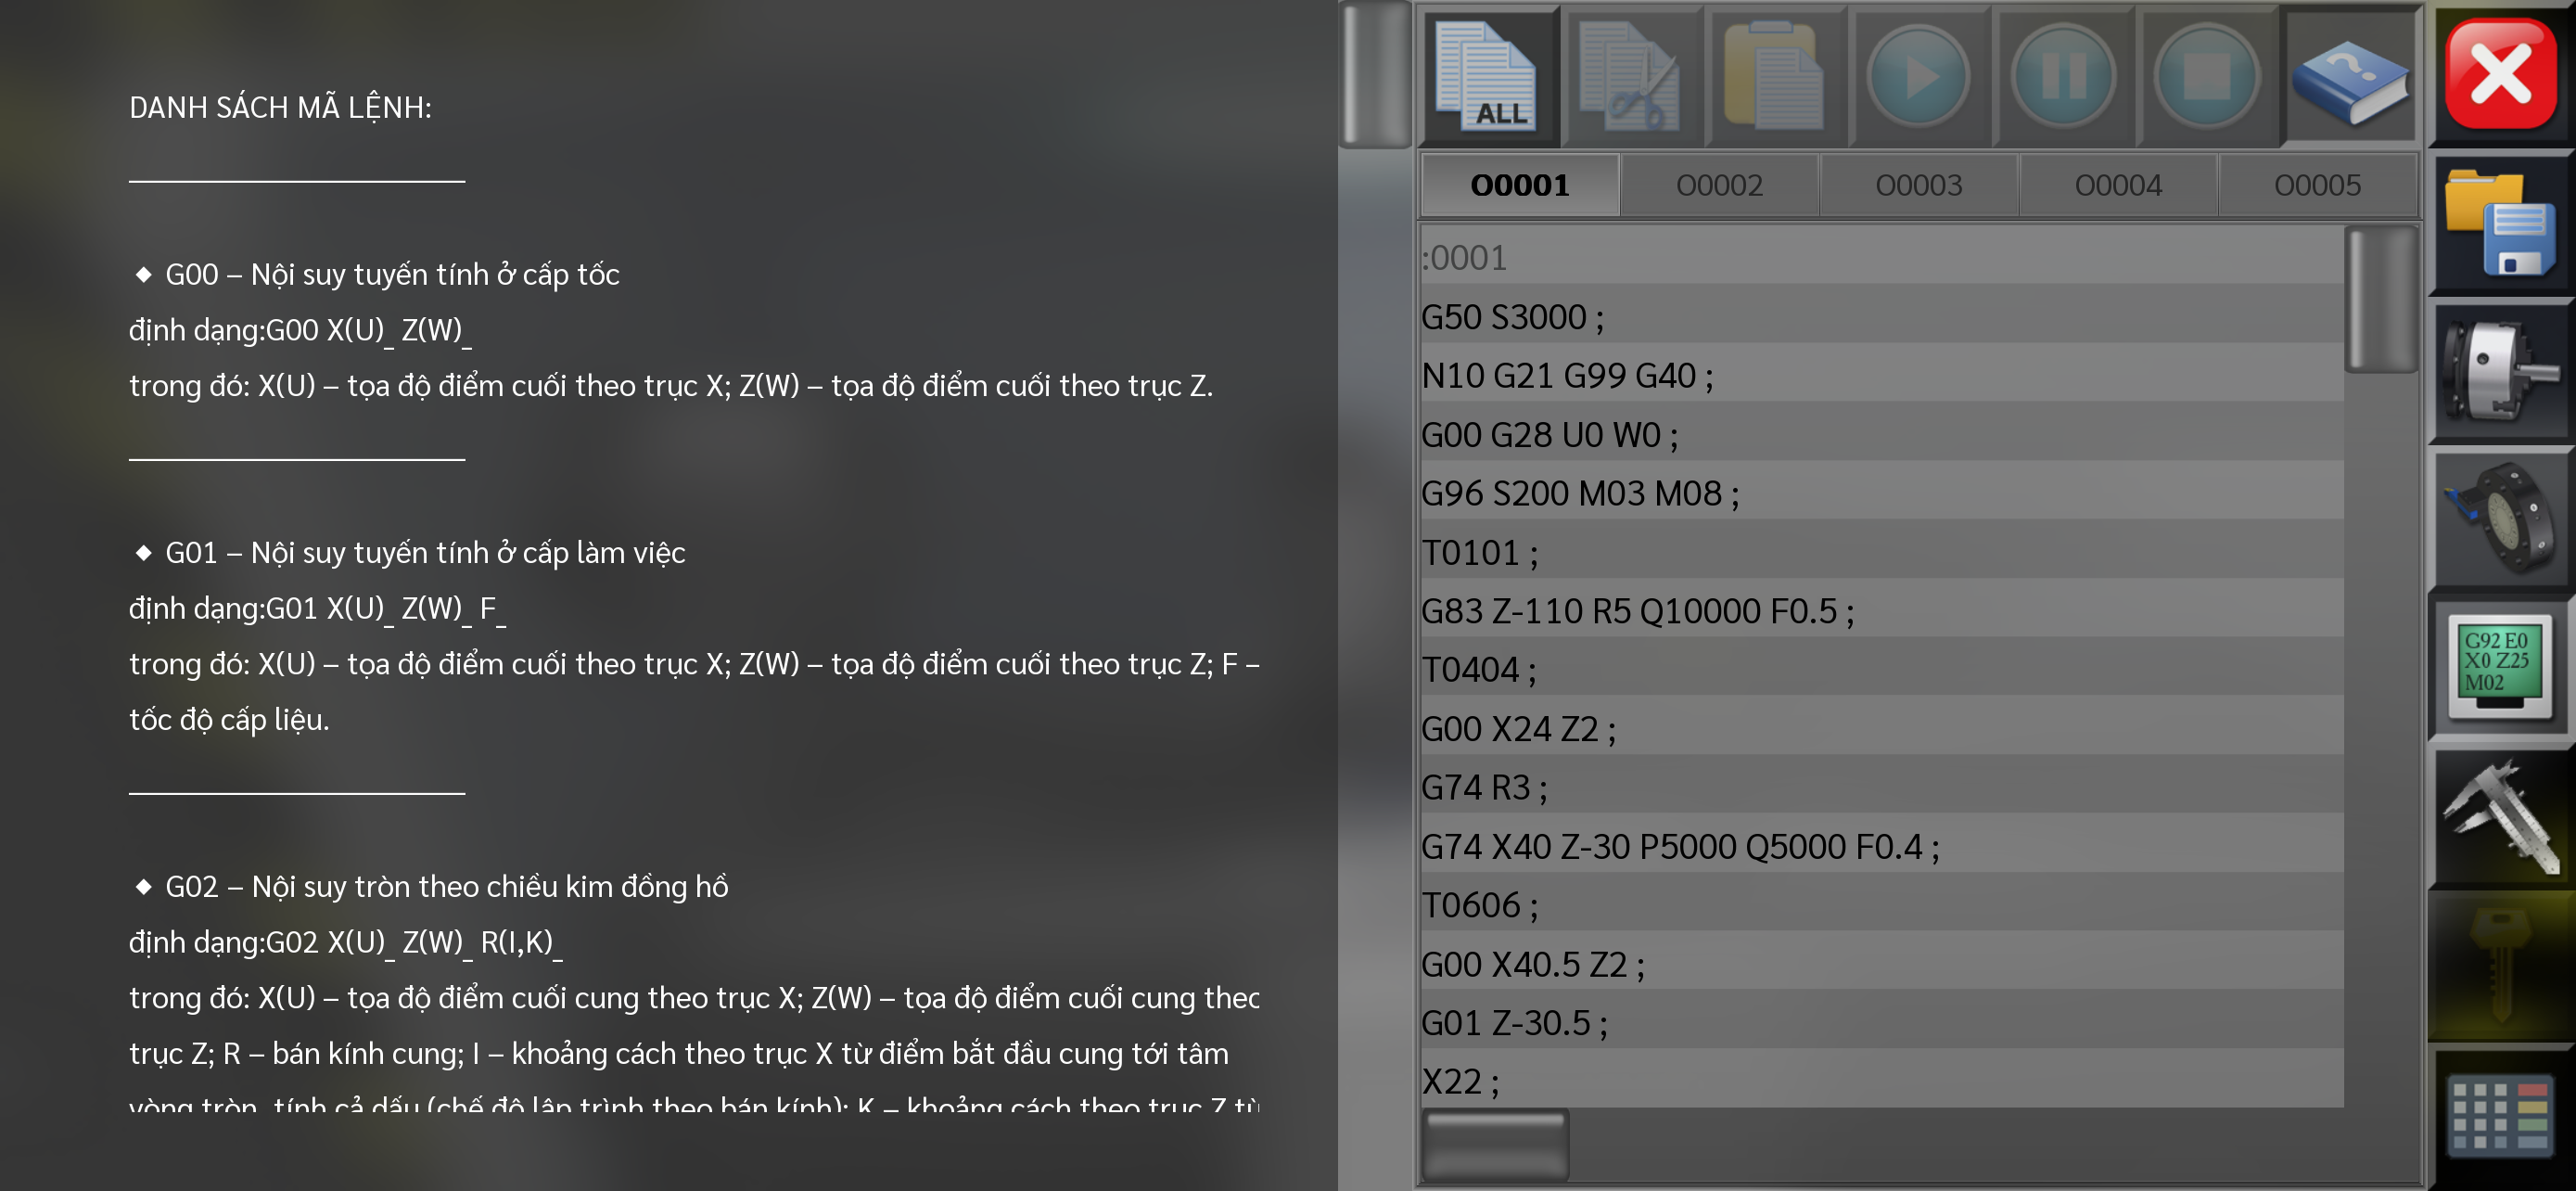The height and width of the screenshot is (1191, 2576).
Task: Close the editor with red X
Action: [2502, 75]
